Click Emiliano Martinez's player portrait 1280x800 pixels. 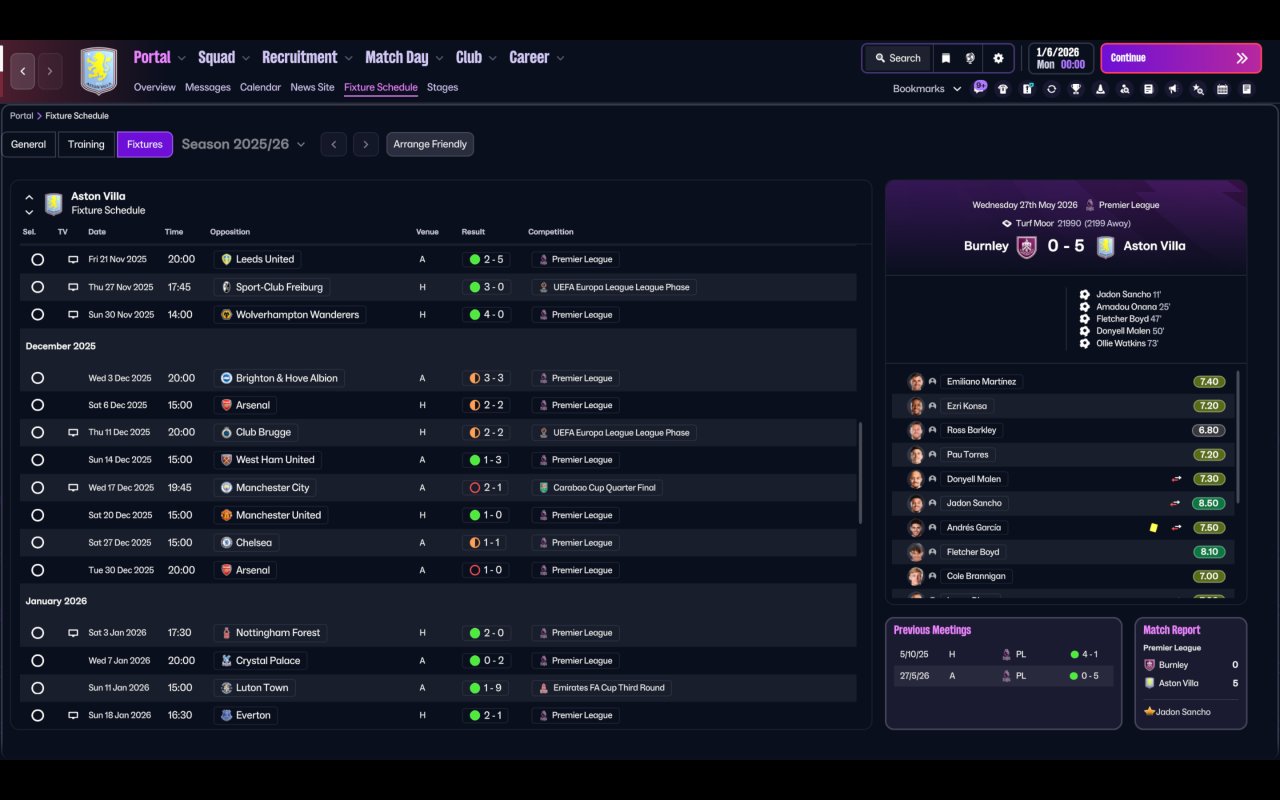[x=915, y=382]
